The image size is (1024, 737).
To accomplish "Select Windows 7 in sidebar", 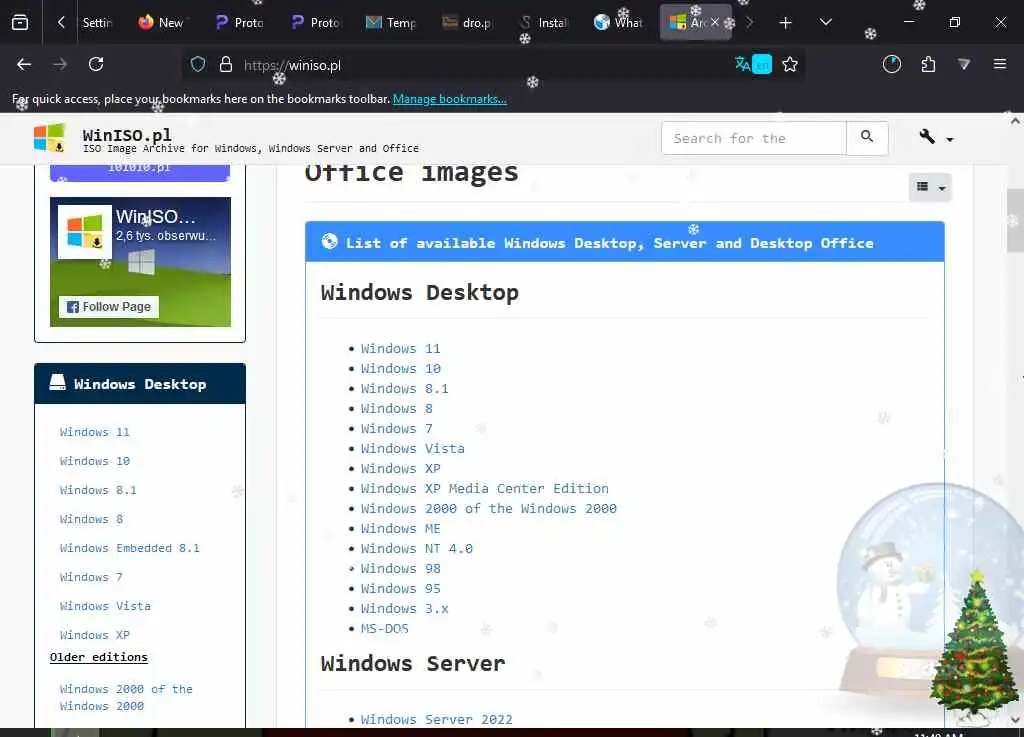I will (91, 577).
